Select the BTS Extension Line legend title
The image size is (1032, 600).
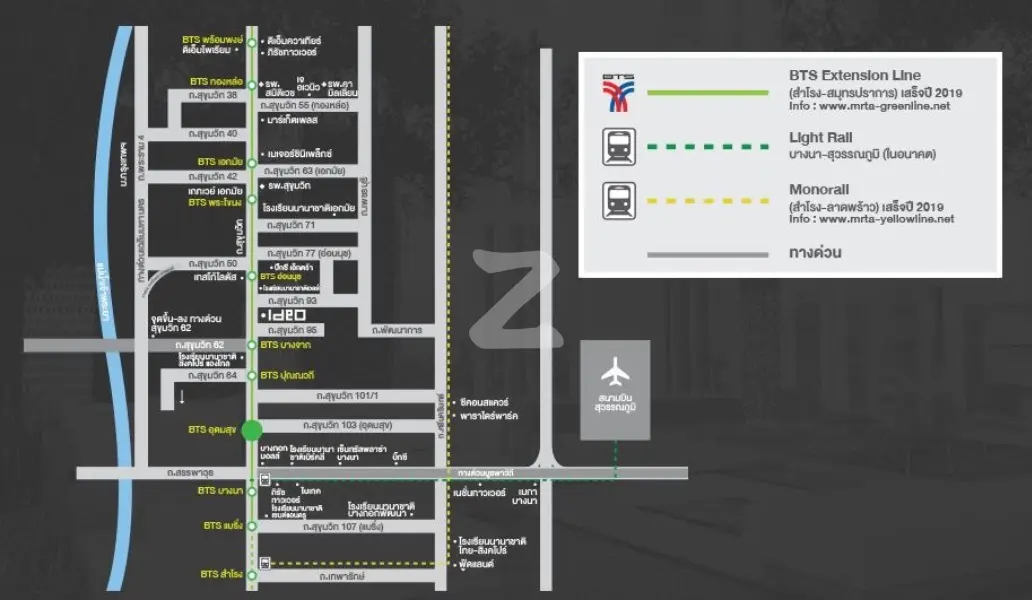pyautogui.click(x=855, y=75)
